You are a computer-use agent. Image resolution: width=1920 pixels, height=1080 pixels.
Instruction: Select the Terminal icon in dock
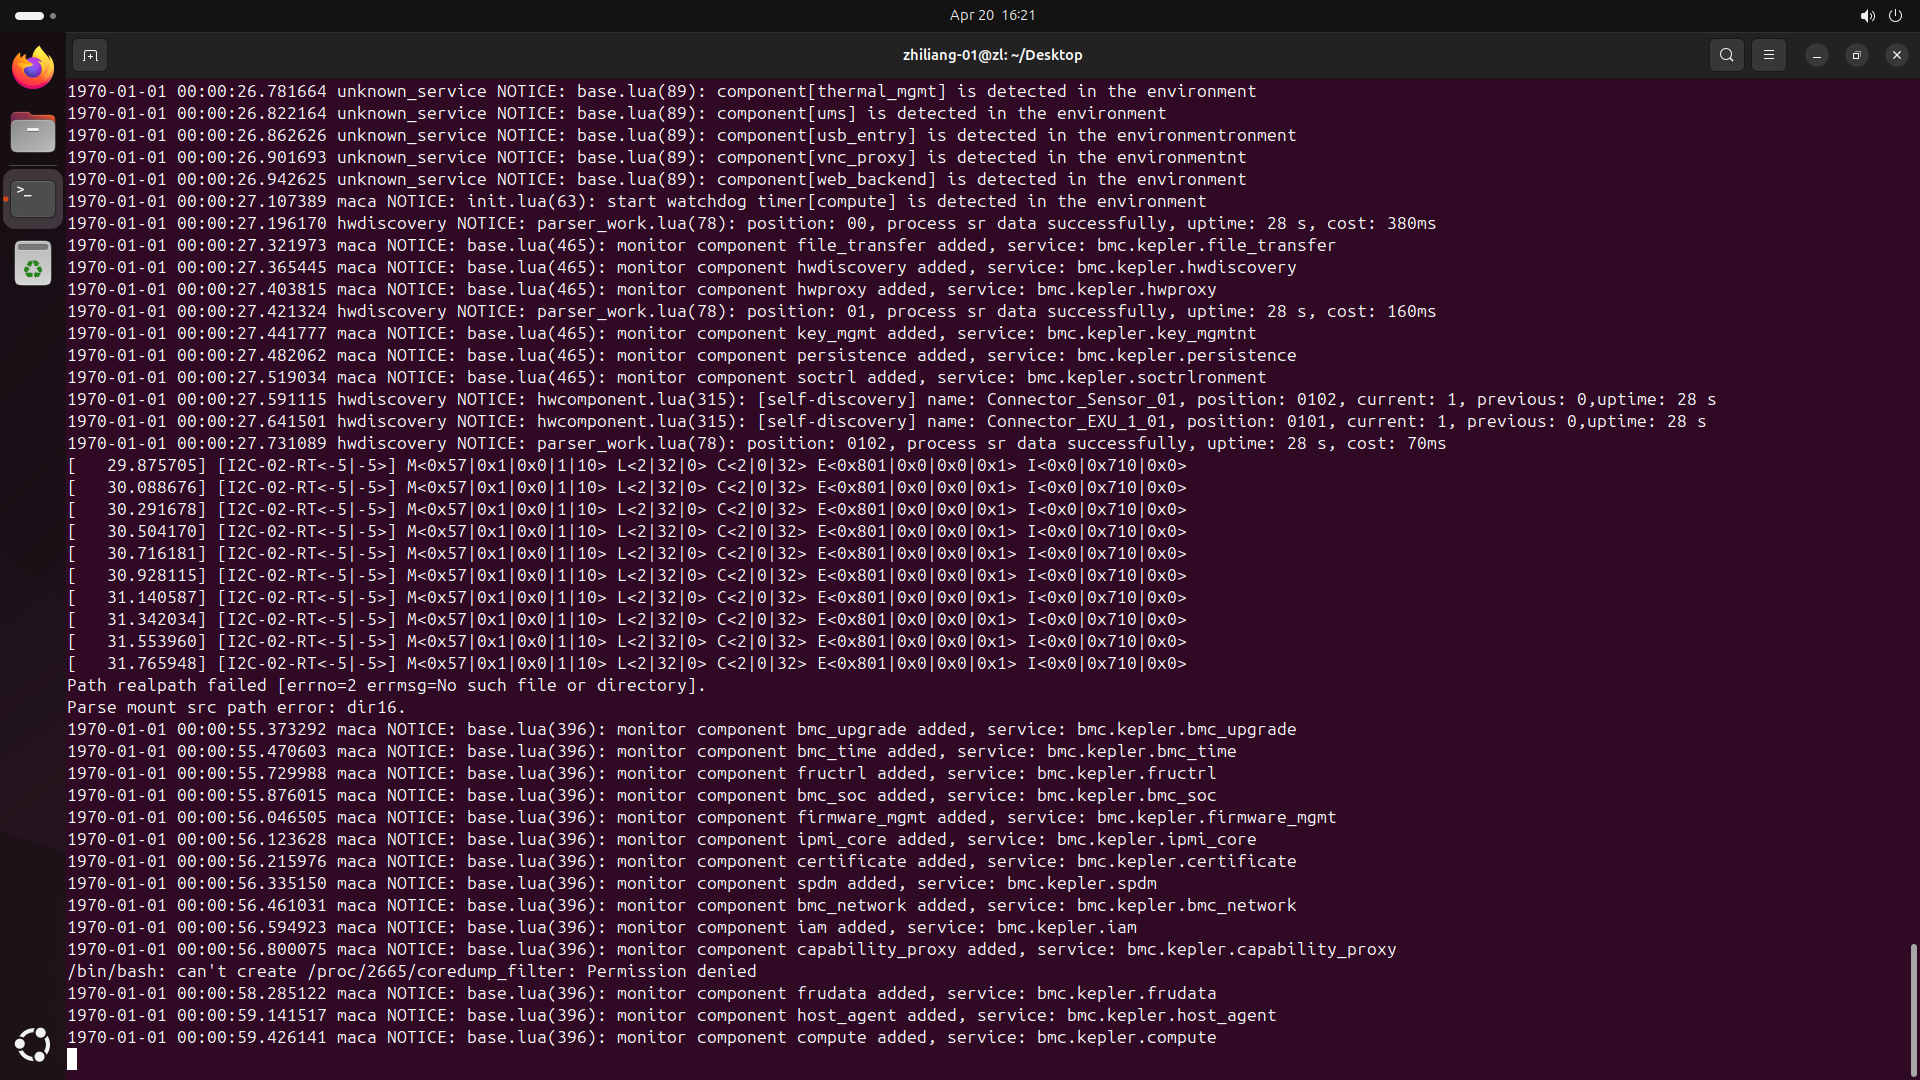[33, 198]
